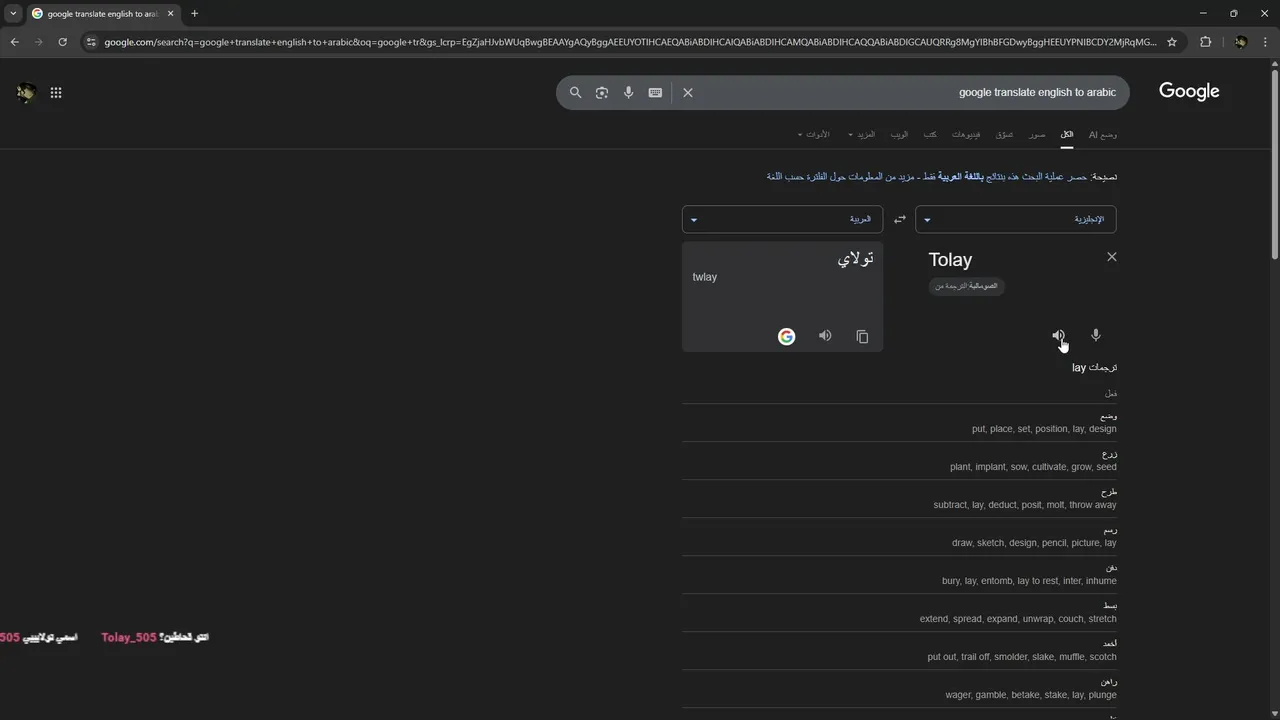This screenshot has width=1280, height=720.
Task: Select the transliteration twlay
Action: click(x=704, y=277)
